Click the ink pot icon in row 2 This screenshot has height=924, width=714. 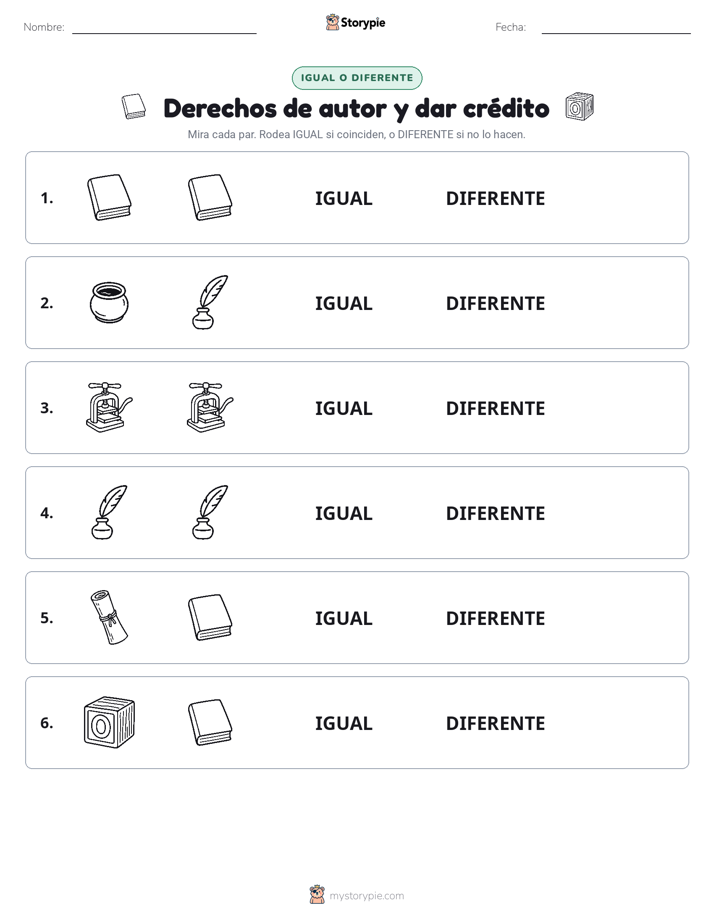(x=109, y=302)
